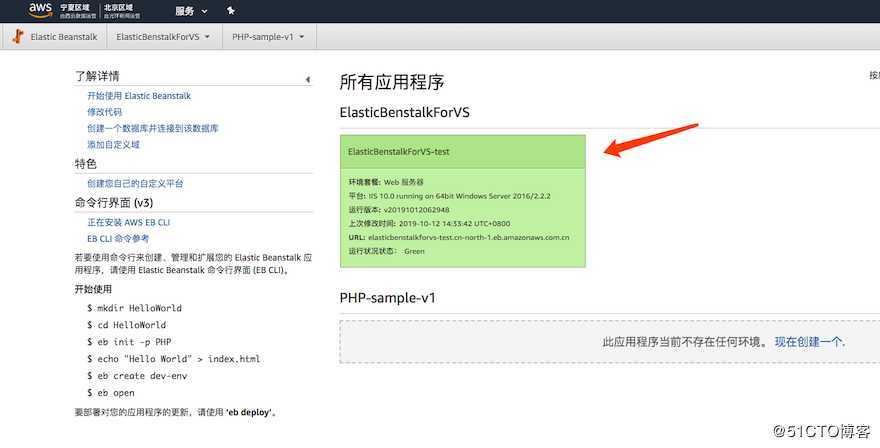Click the 运行状况状态 Green row

[387, 251]
